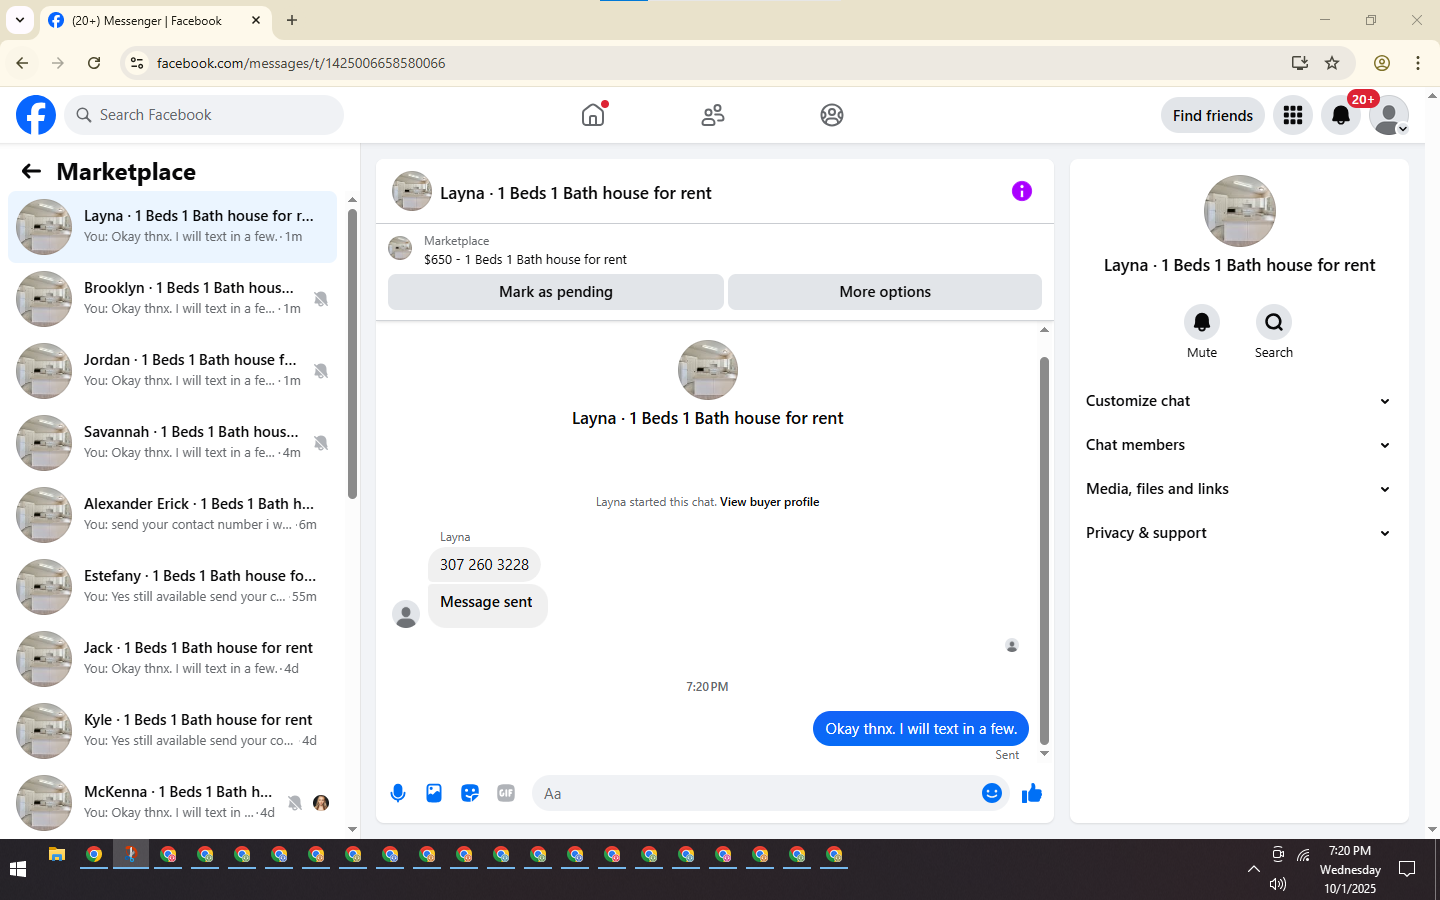The image size is (1440, 900).
Task: Open the Friends icon in top navigation
Action: (x=713, y=115)
